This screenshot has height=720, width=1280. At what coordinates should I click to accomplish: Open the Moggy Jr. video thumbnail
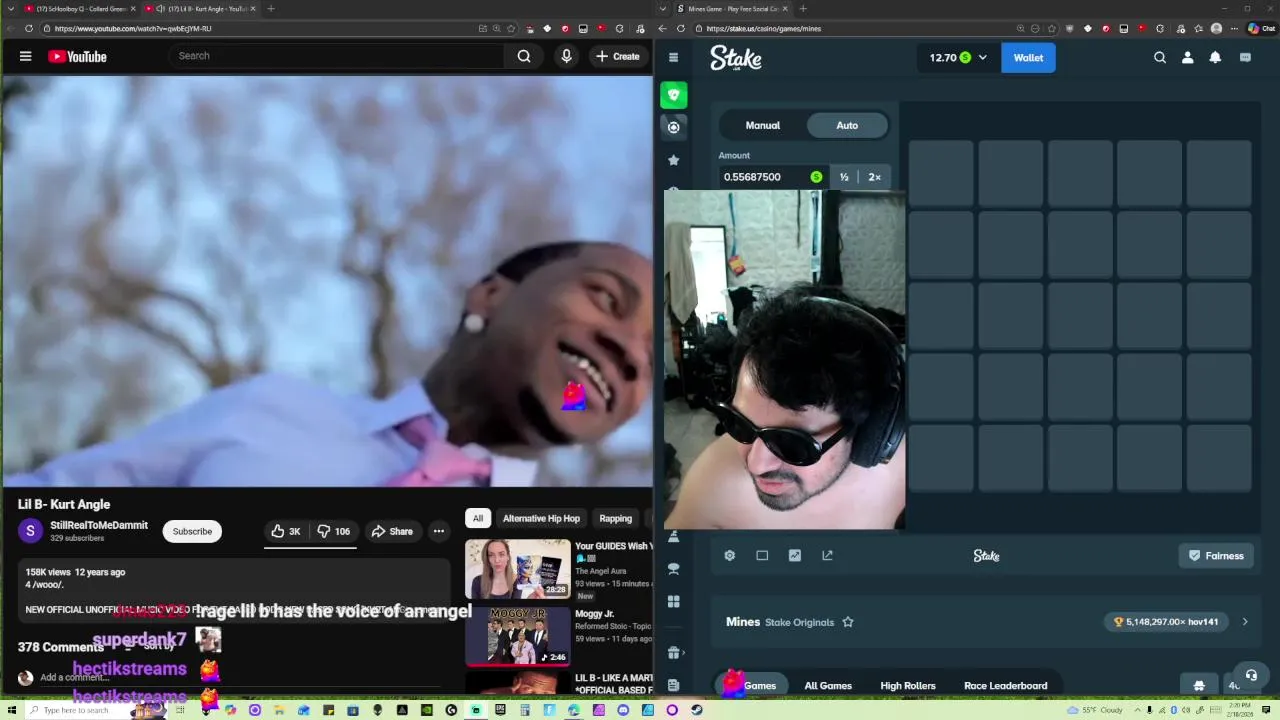pos(517,635)
